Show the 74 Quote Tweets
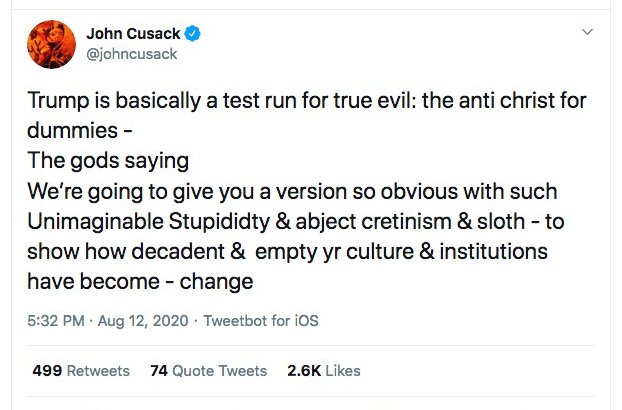622x410 pixels. [208, 371]
